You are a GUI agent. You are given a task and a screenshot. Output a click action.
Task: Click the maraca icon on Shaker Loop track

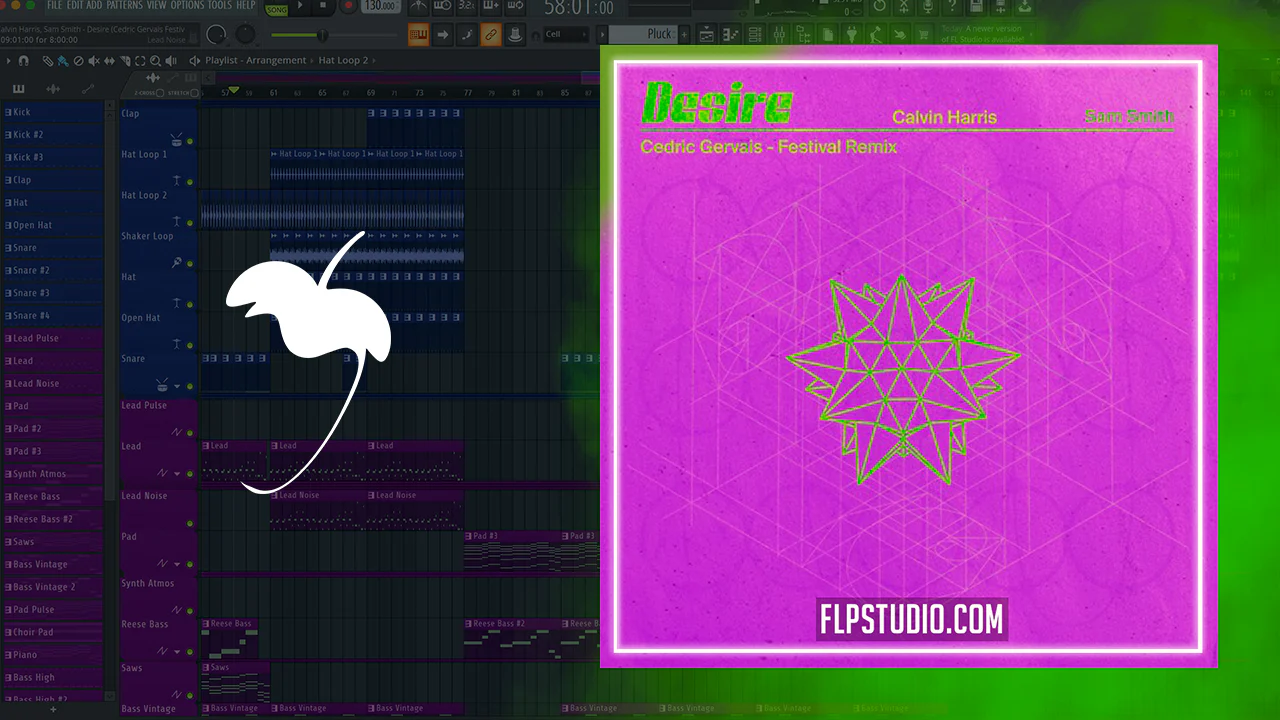click(176, 262)
